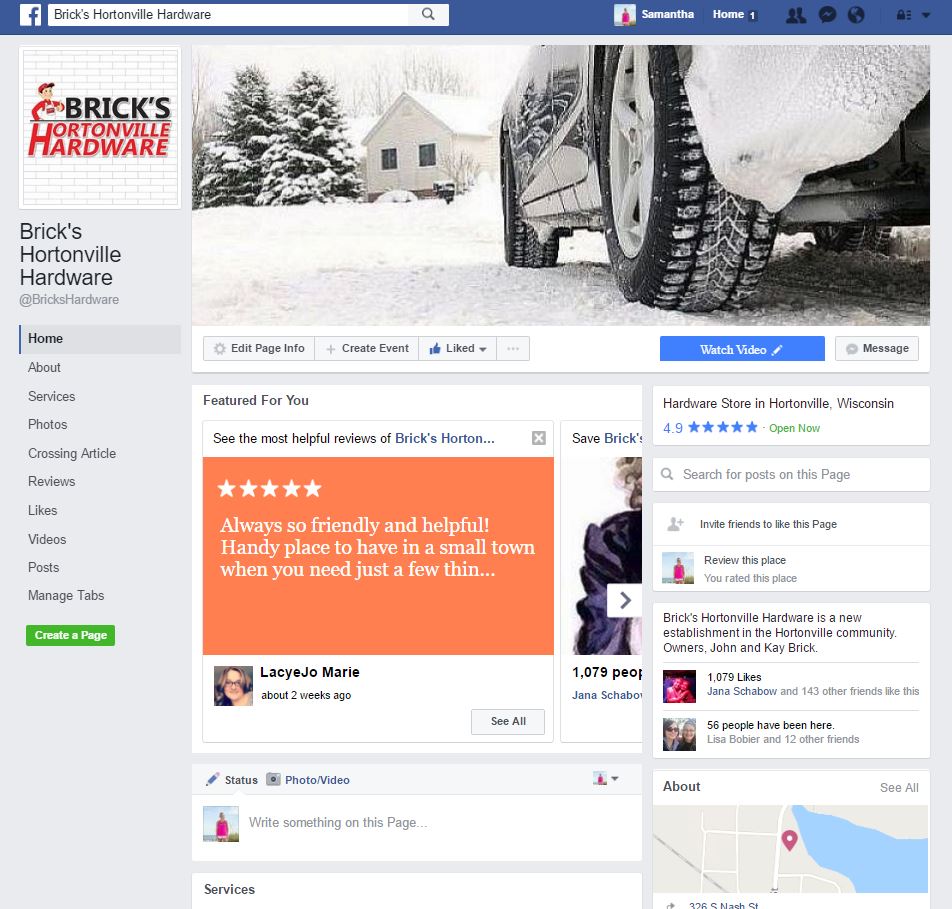The image size is (952, 909).
Task: Dismiss the helpful reviews card with X
Action: pos(539,438)
